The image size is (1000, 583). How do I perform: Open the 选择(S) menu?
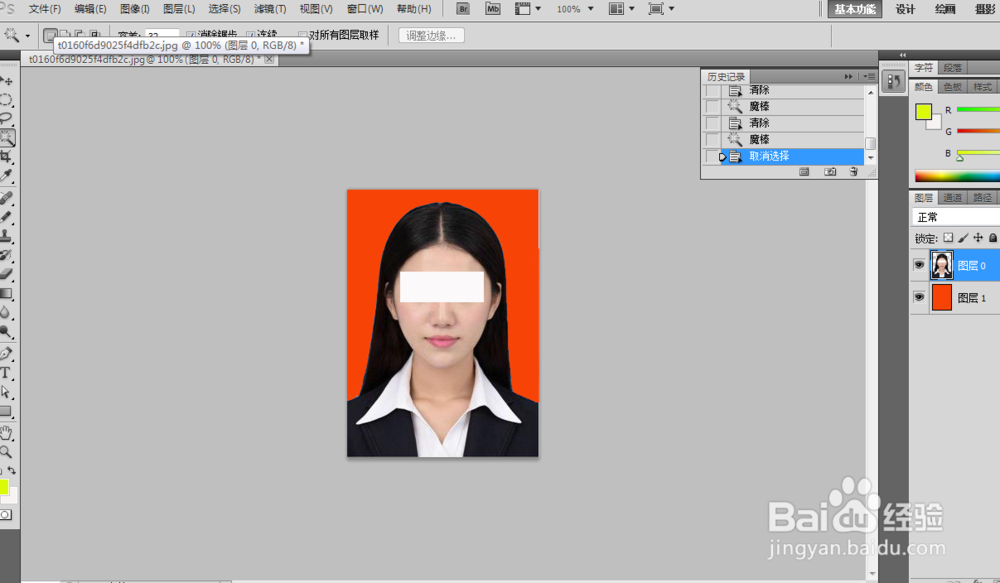(224, 9)
